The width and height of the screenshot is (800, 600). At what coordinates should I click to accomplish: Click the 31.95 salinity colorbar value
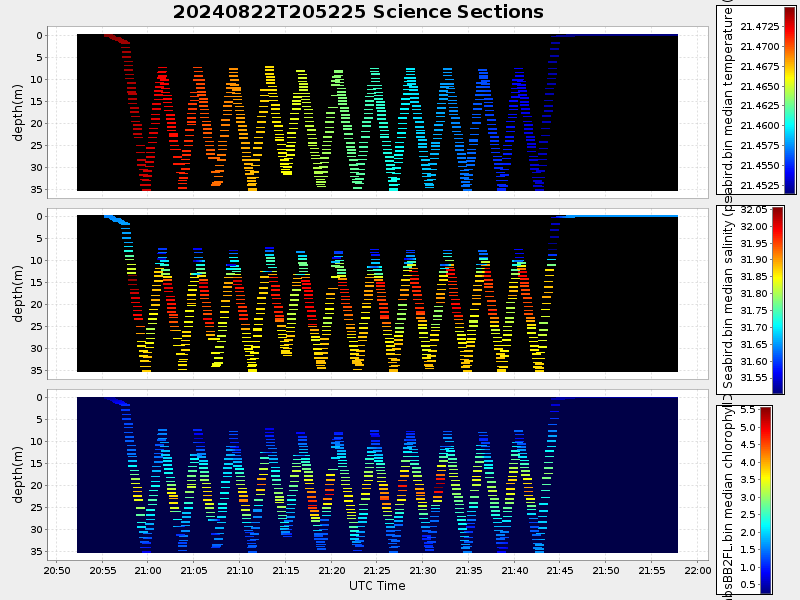[x=754, y=243]
